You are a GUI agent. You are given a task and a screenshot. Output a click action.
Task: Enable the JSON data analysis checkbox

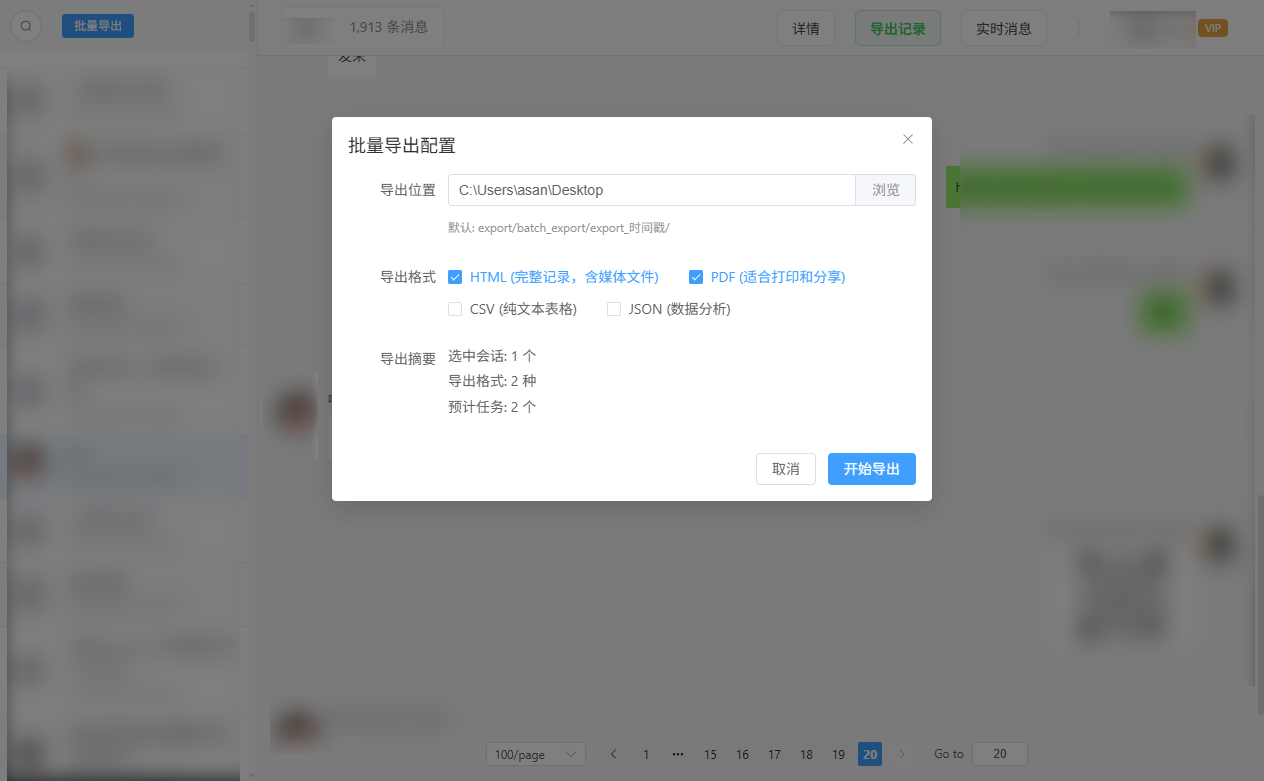tap(614, 309)
